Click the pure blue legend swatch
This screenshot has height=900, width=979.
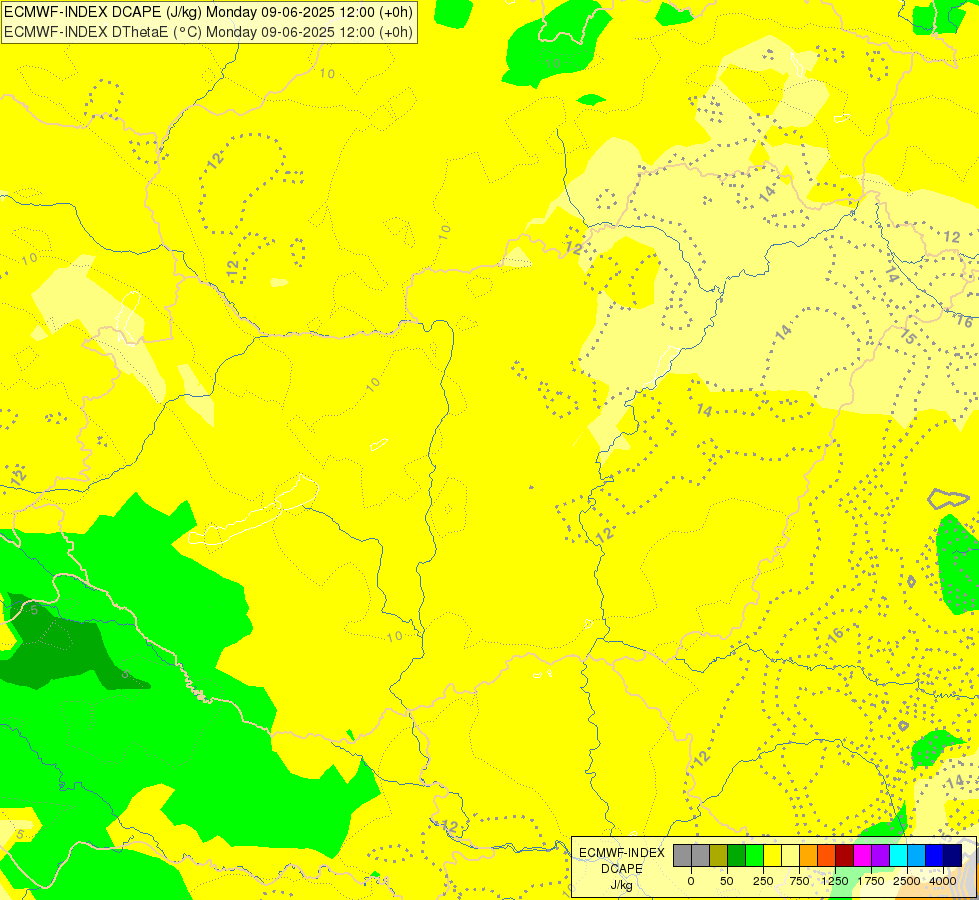[935, 856]
